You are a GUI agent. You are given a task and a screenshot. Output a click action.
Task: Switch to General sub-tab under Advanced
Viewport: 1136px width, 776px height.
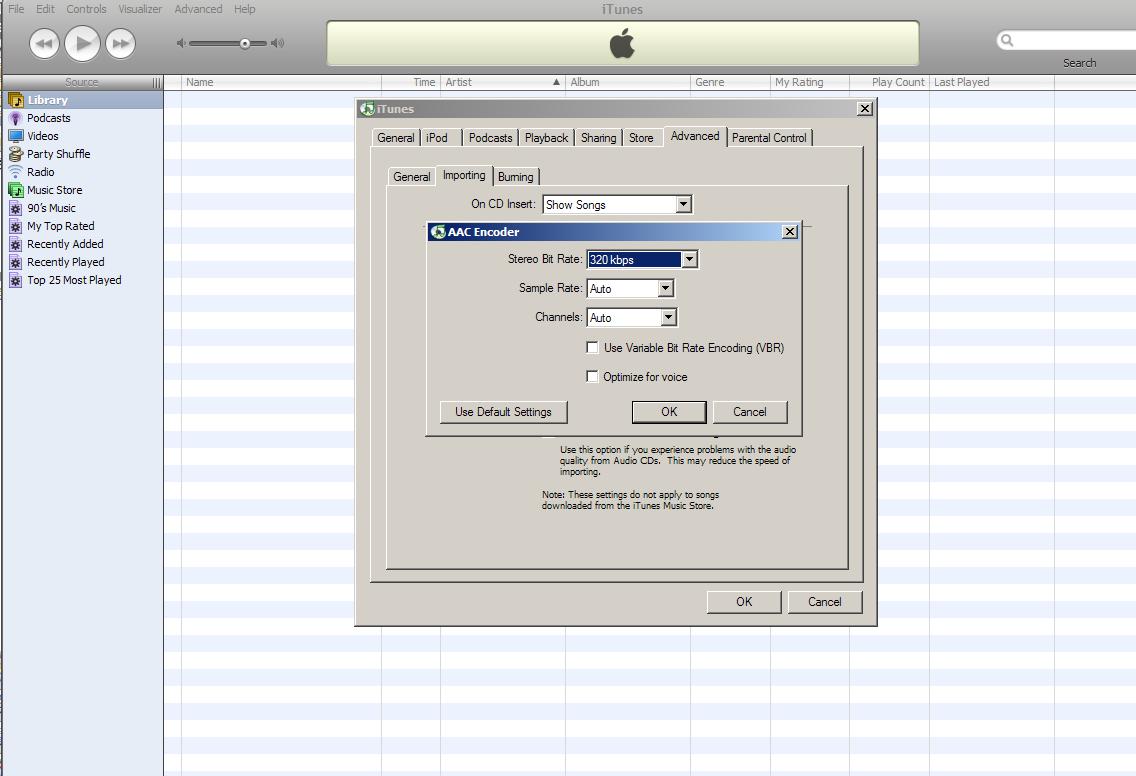412,177
